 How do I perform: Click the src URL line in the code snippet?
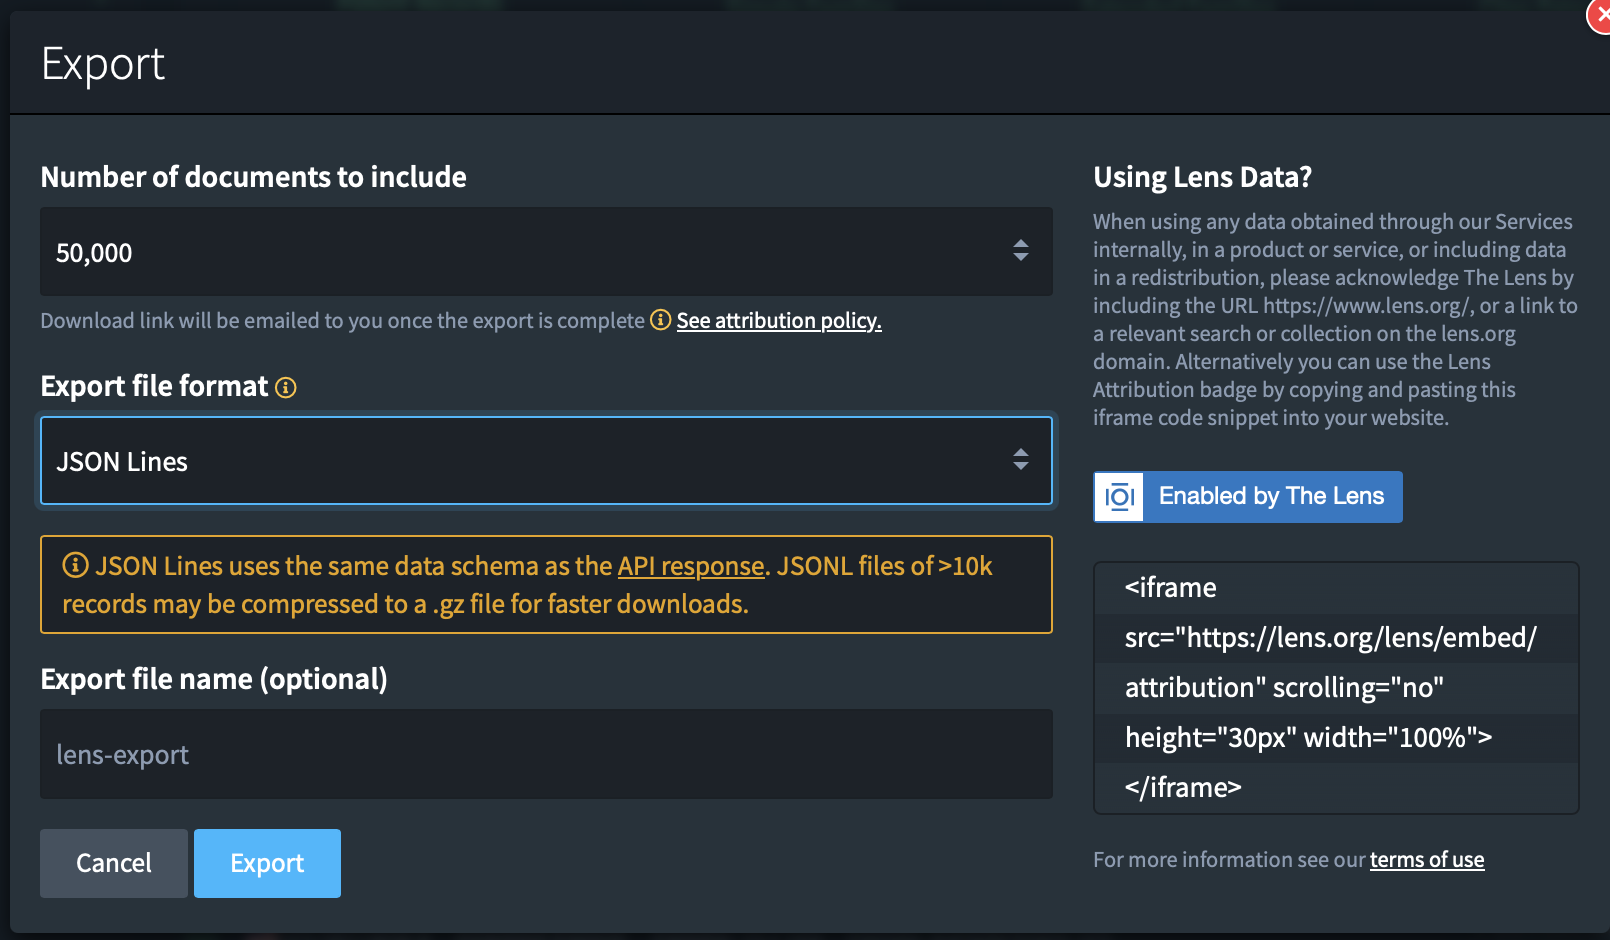click(x=1330, y=638)
